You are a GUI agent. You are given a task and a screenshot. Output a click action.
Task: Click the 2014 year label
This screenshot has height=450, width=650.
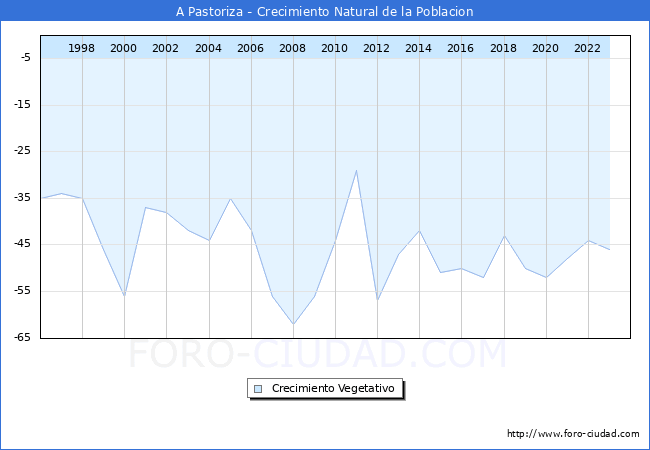point(418,48)
